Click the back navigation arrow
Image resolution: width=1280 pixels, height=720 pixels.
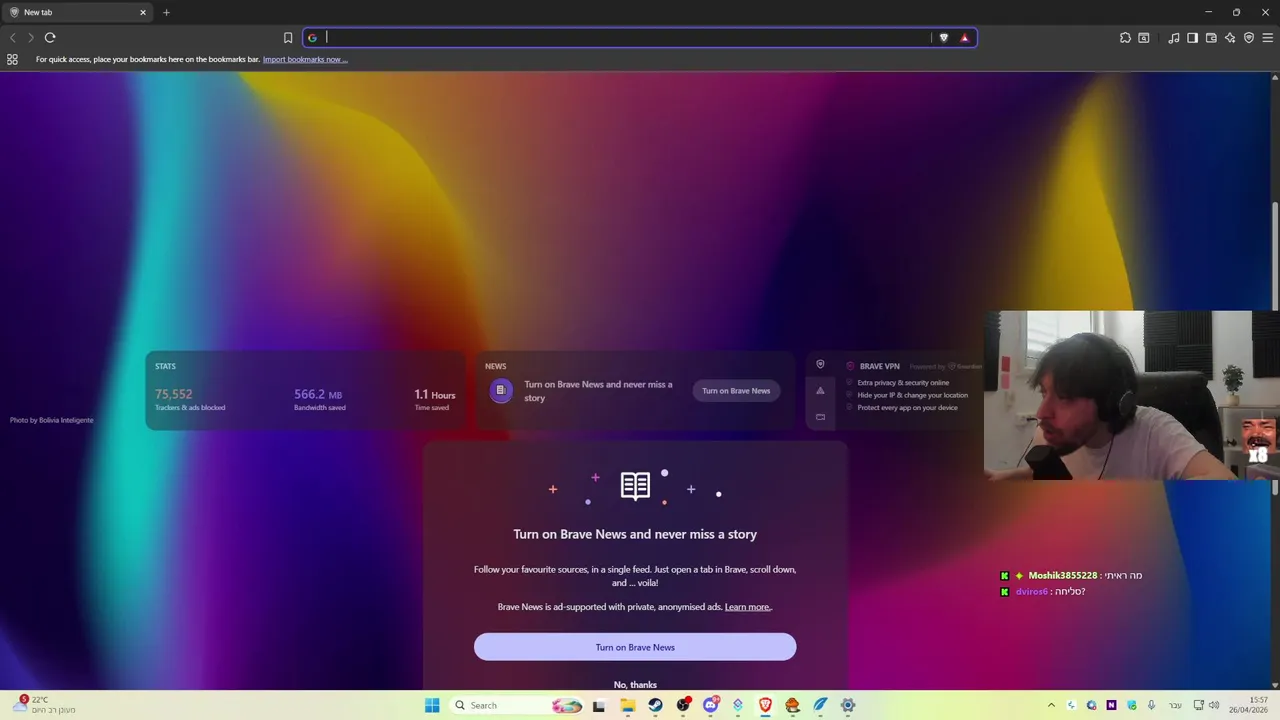point(12,38)
